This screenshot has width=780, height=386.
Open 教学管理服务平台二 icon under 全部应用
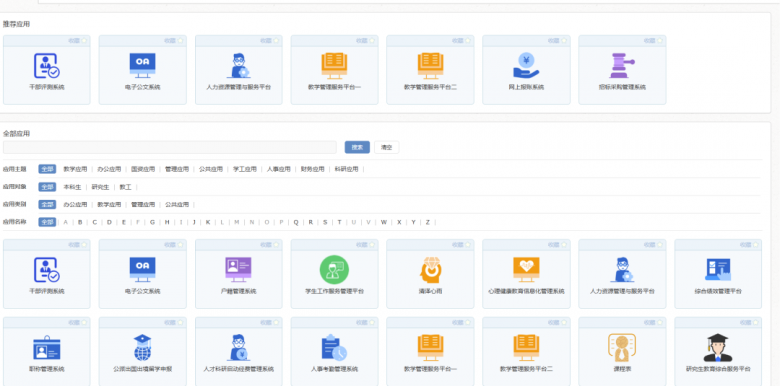526,347
